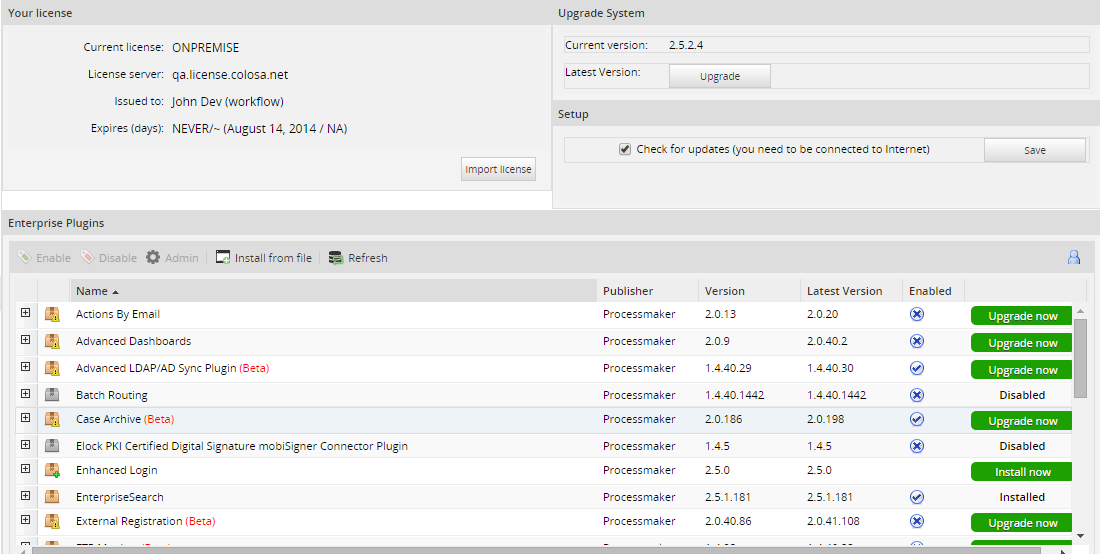Viewport: 1100px width, 554px height.
Task: Click the Latest Version column header
Action: 845,291
